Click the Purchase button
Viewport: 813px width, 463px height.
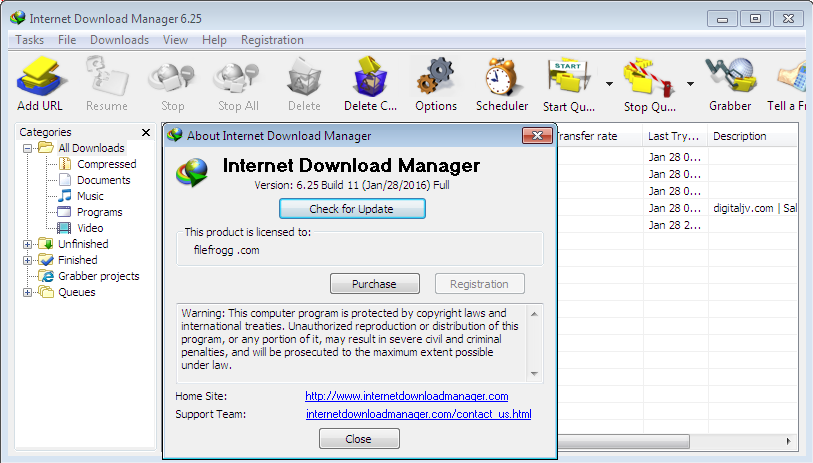coord(374,284)
